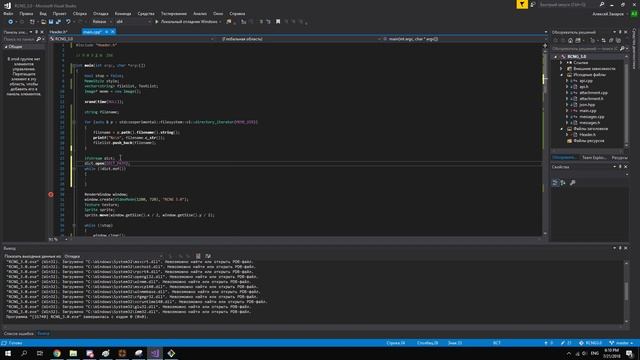The width and height of the screenshot is (640, 360).
Task: Open the Task View taskbar icon
Action: 40,353
